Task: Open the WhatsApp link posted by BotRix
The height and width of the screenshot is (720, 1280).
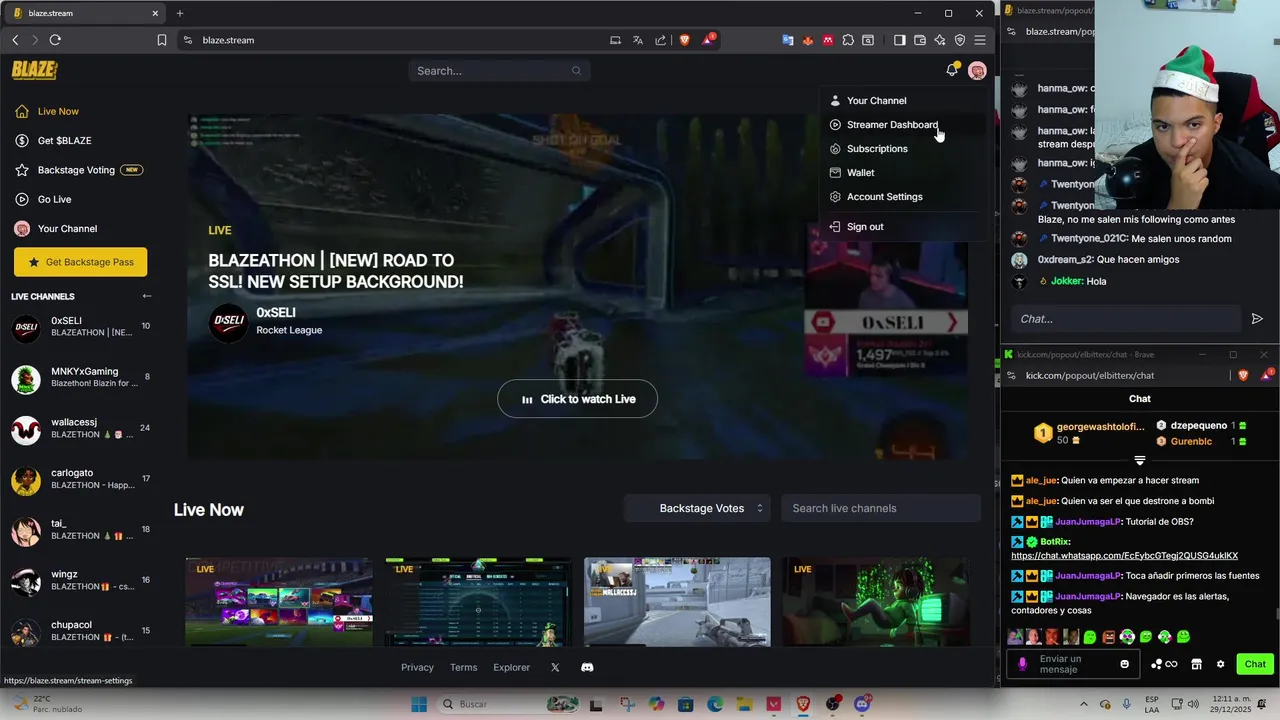Action: (1124, 556)
